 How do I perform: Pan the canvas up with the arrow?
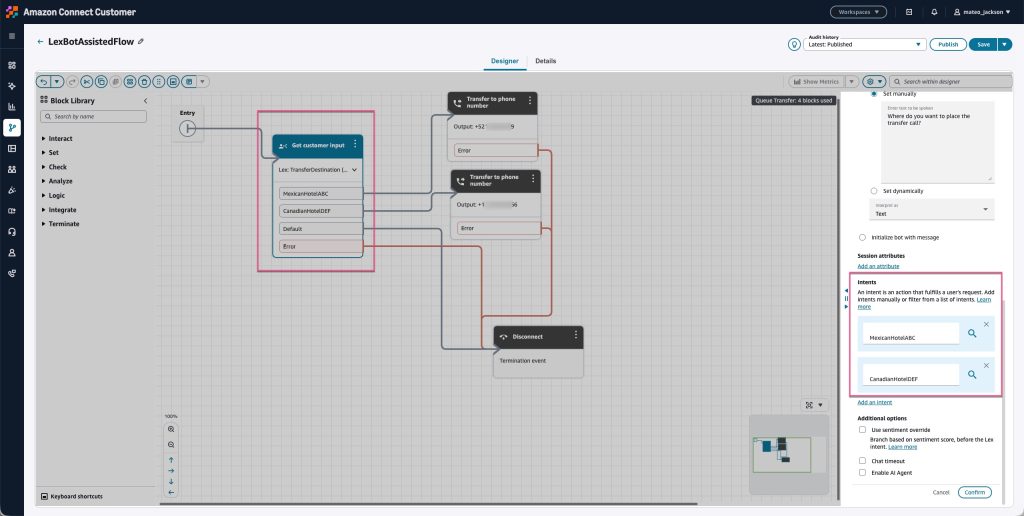click(171, 460)
